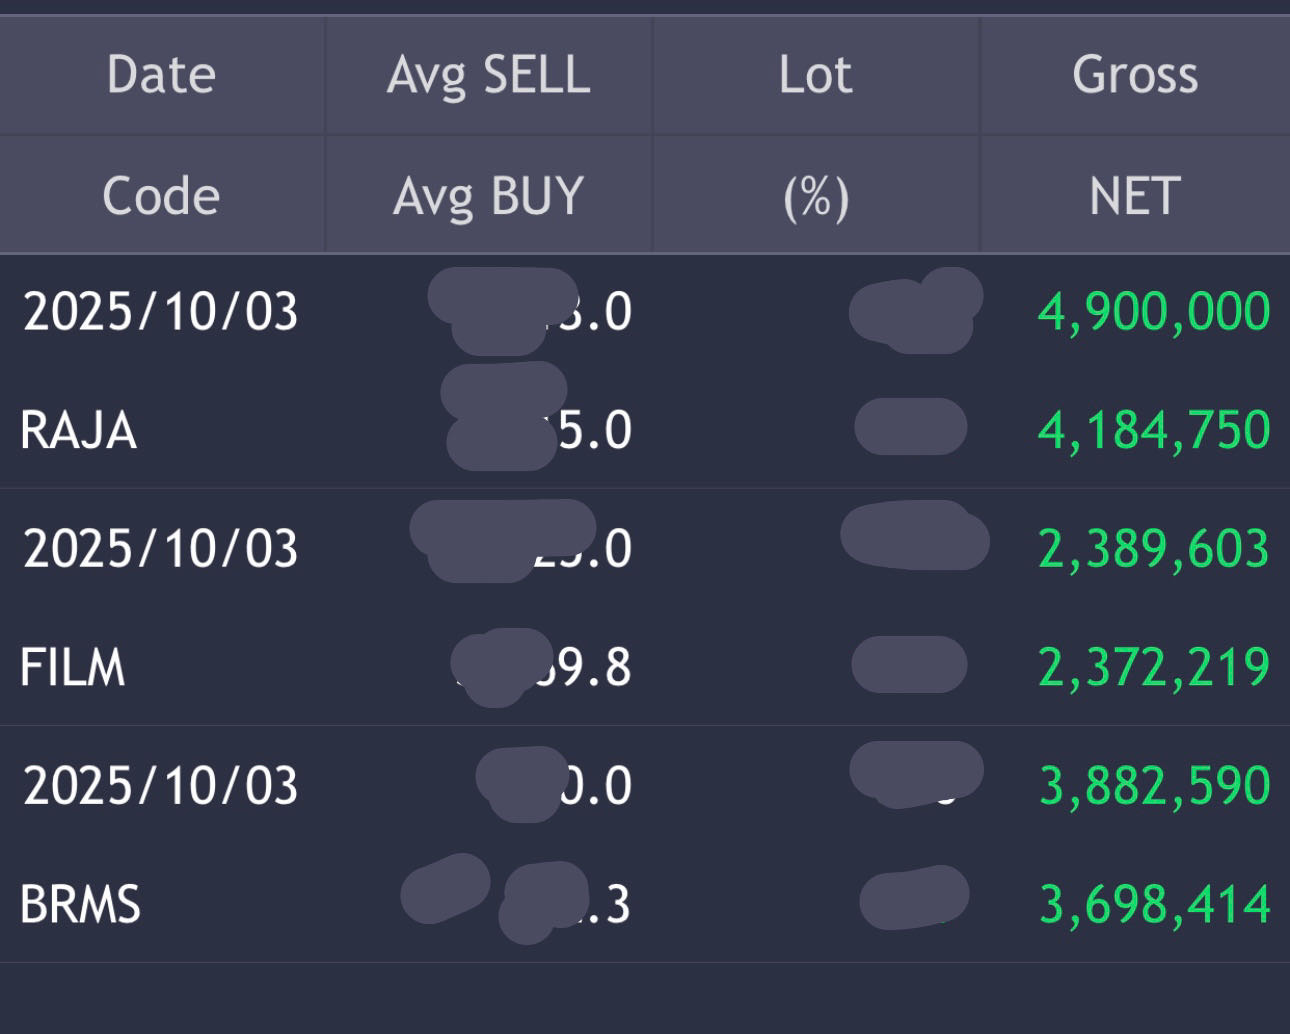Select the 4,900,000 gross value

[1154, 311]
